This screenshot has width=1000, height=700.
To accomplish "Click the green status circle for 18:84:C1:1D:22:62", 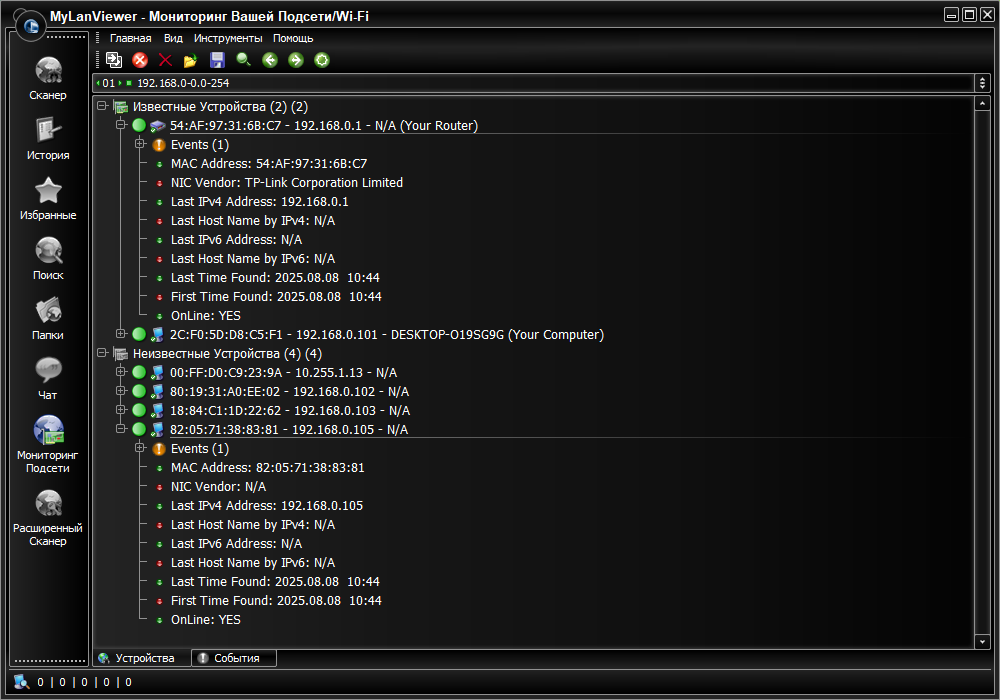I will 139,411.
